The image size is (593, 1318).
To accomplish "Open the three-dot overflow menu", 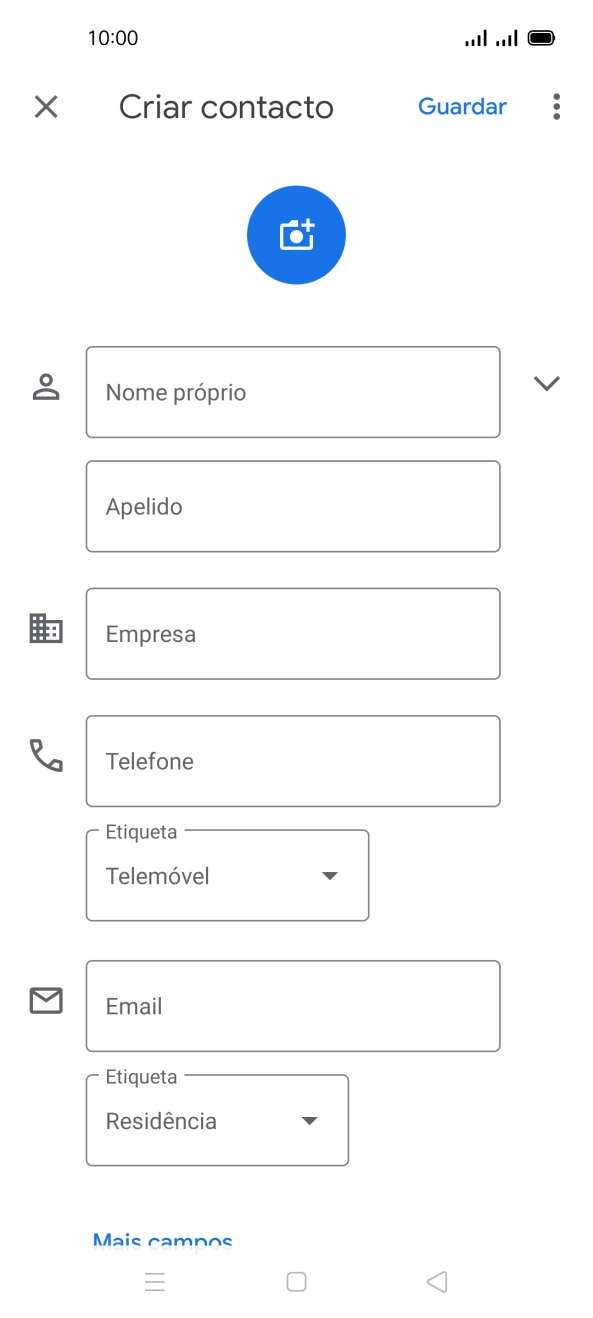I will coord(556,107).
